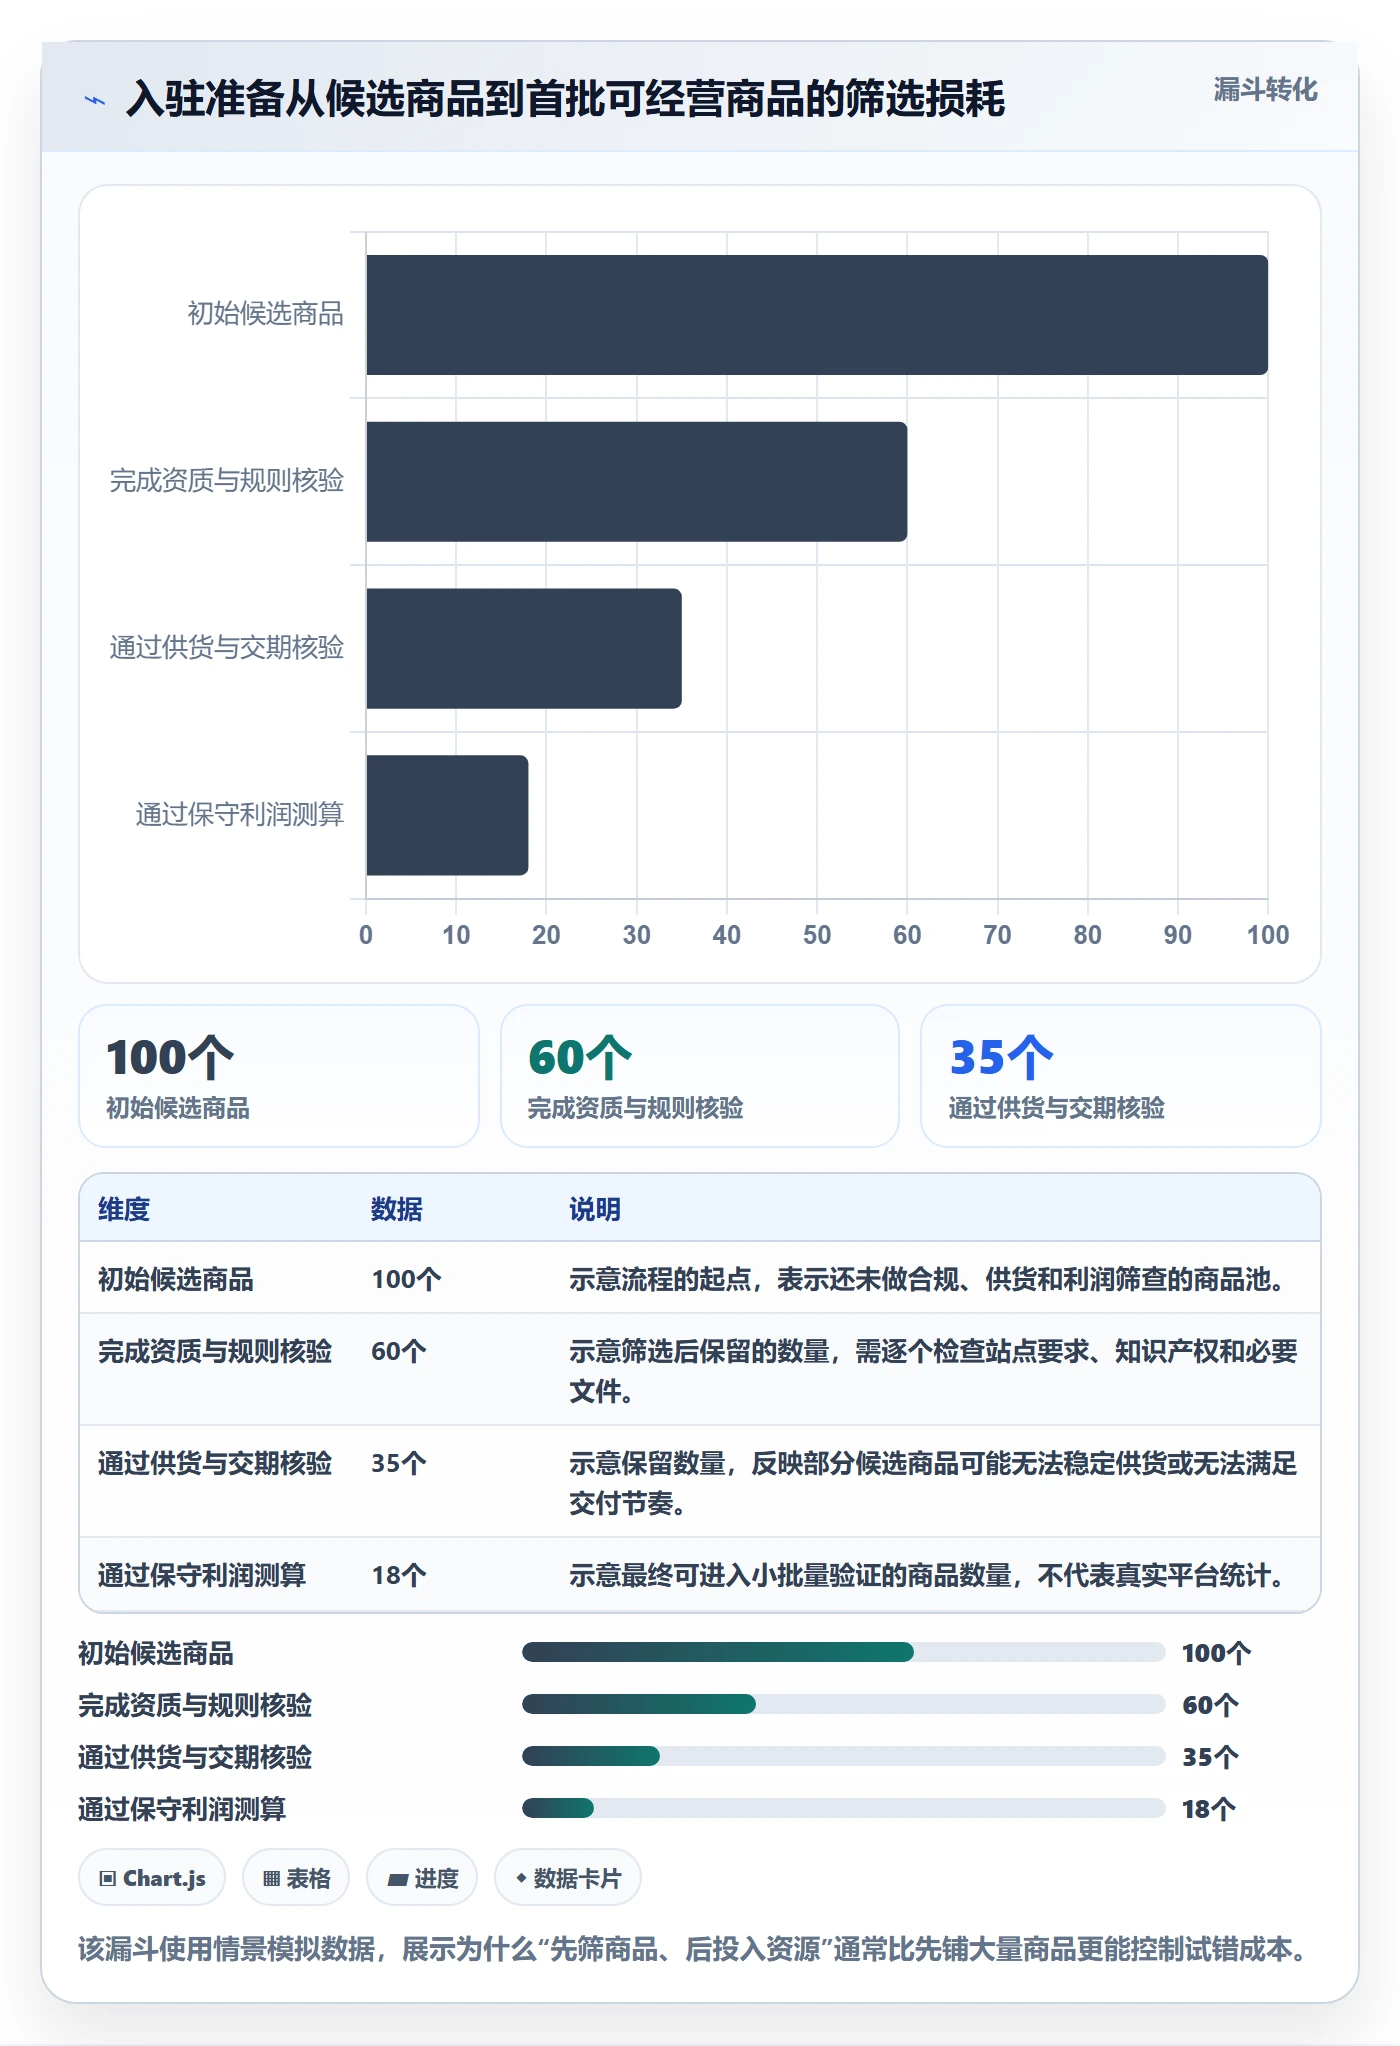The width and height of the screenshot is (1400, 2046).
Task: Click the 数据 column header
Action: [x=397, y=1209]
